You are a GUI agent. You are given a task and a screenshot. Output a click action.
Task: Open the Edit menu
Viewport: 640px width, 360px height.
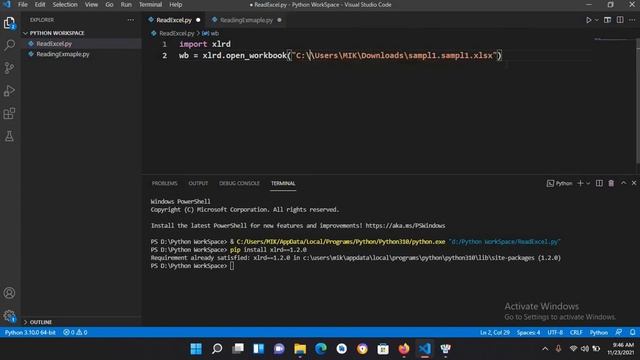(x=40, y=5)
